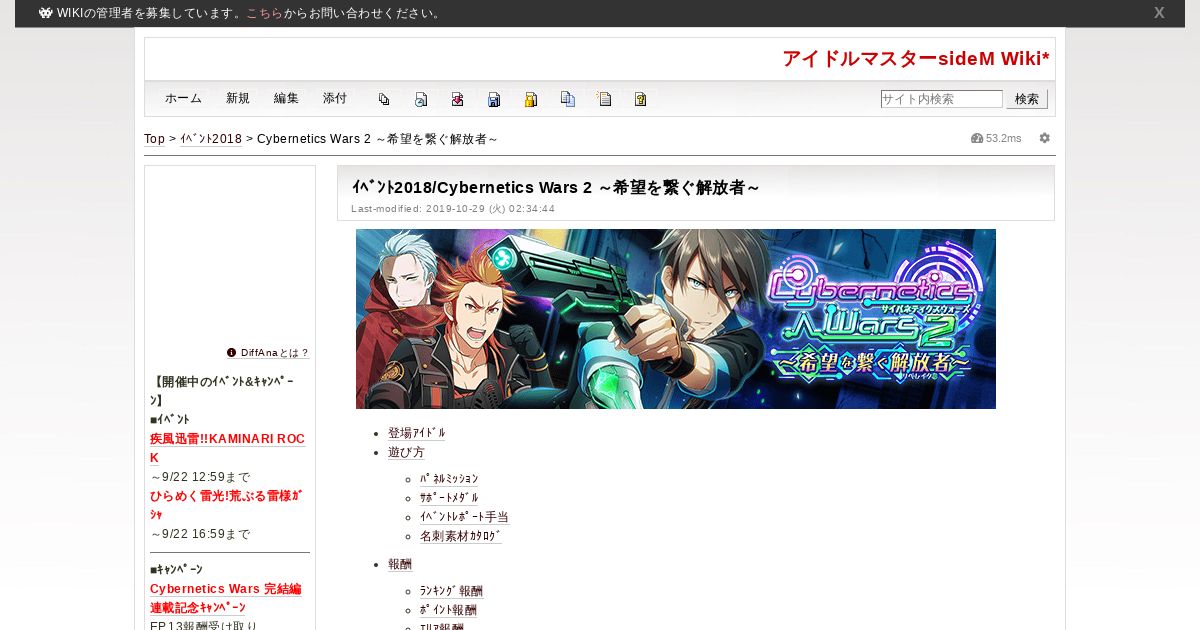Click the Cybernetics Wars 2 banner image
The width and height of the screenshot is (1200, 630).
pos(676,319)
